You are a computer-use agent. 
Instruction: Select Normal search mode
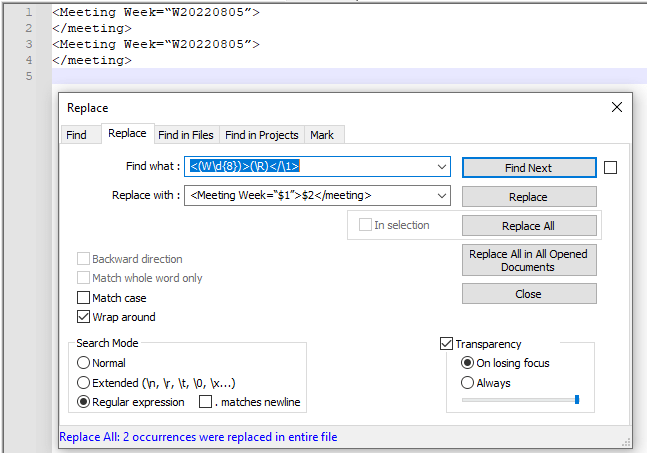click(83, 363)
